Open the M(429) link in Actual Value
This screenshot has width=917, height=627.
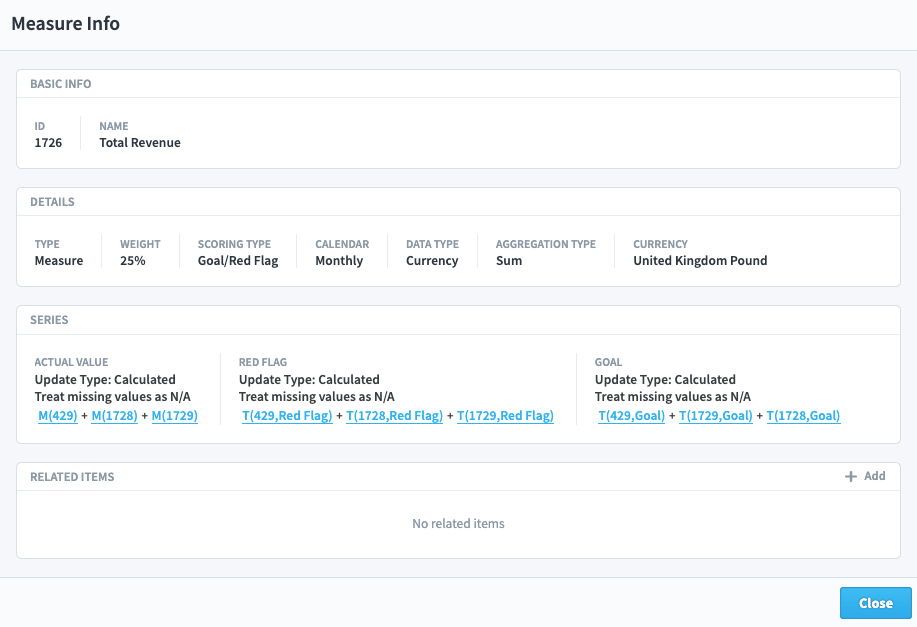[x=57, y=416]
